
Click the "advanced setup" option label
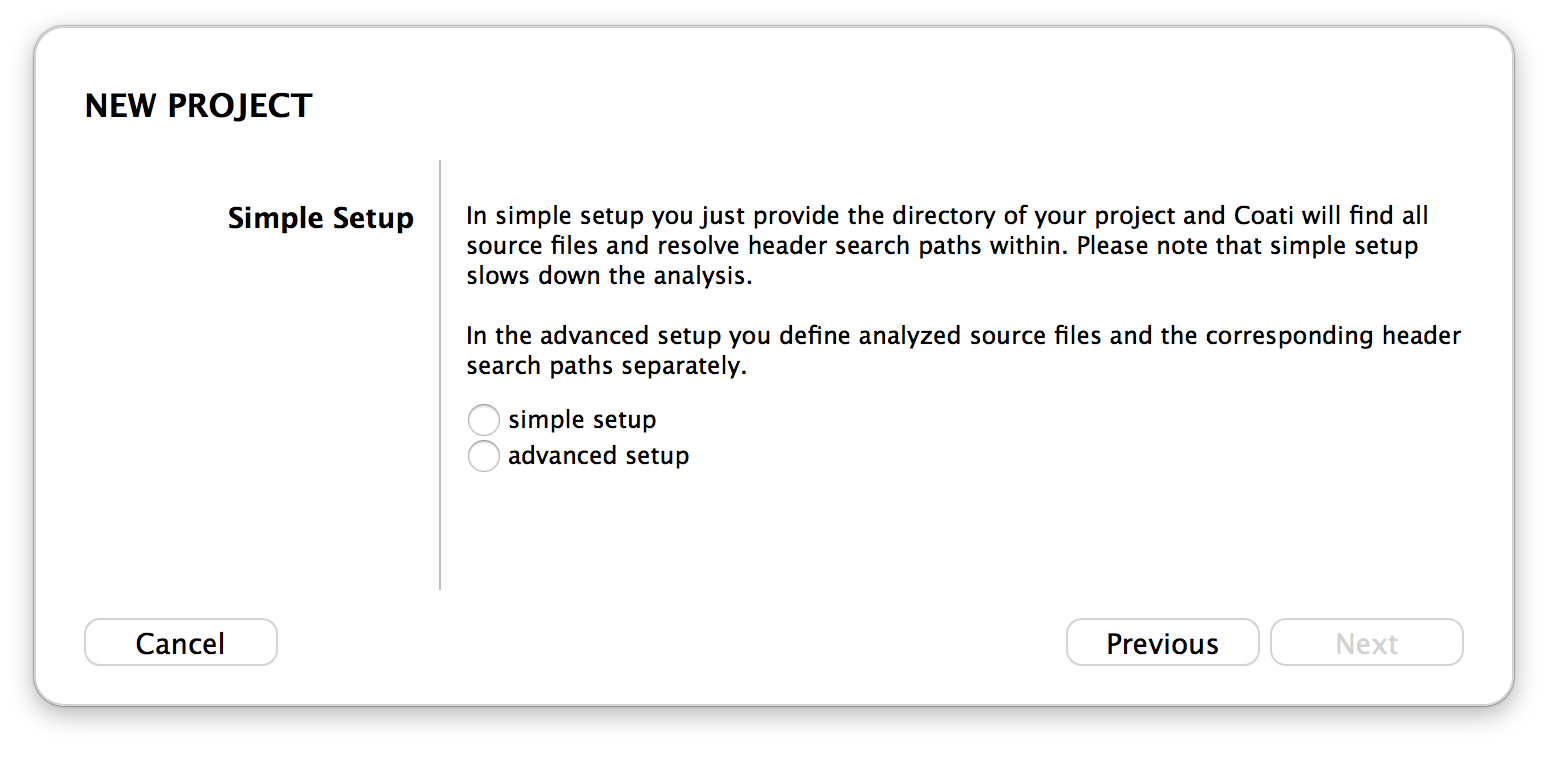tap(598, 456)
